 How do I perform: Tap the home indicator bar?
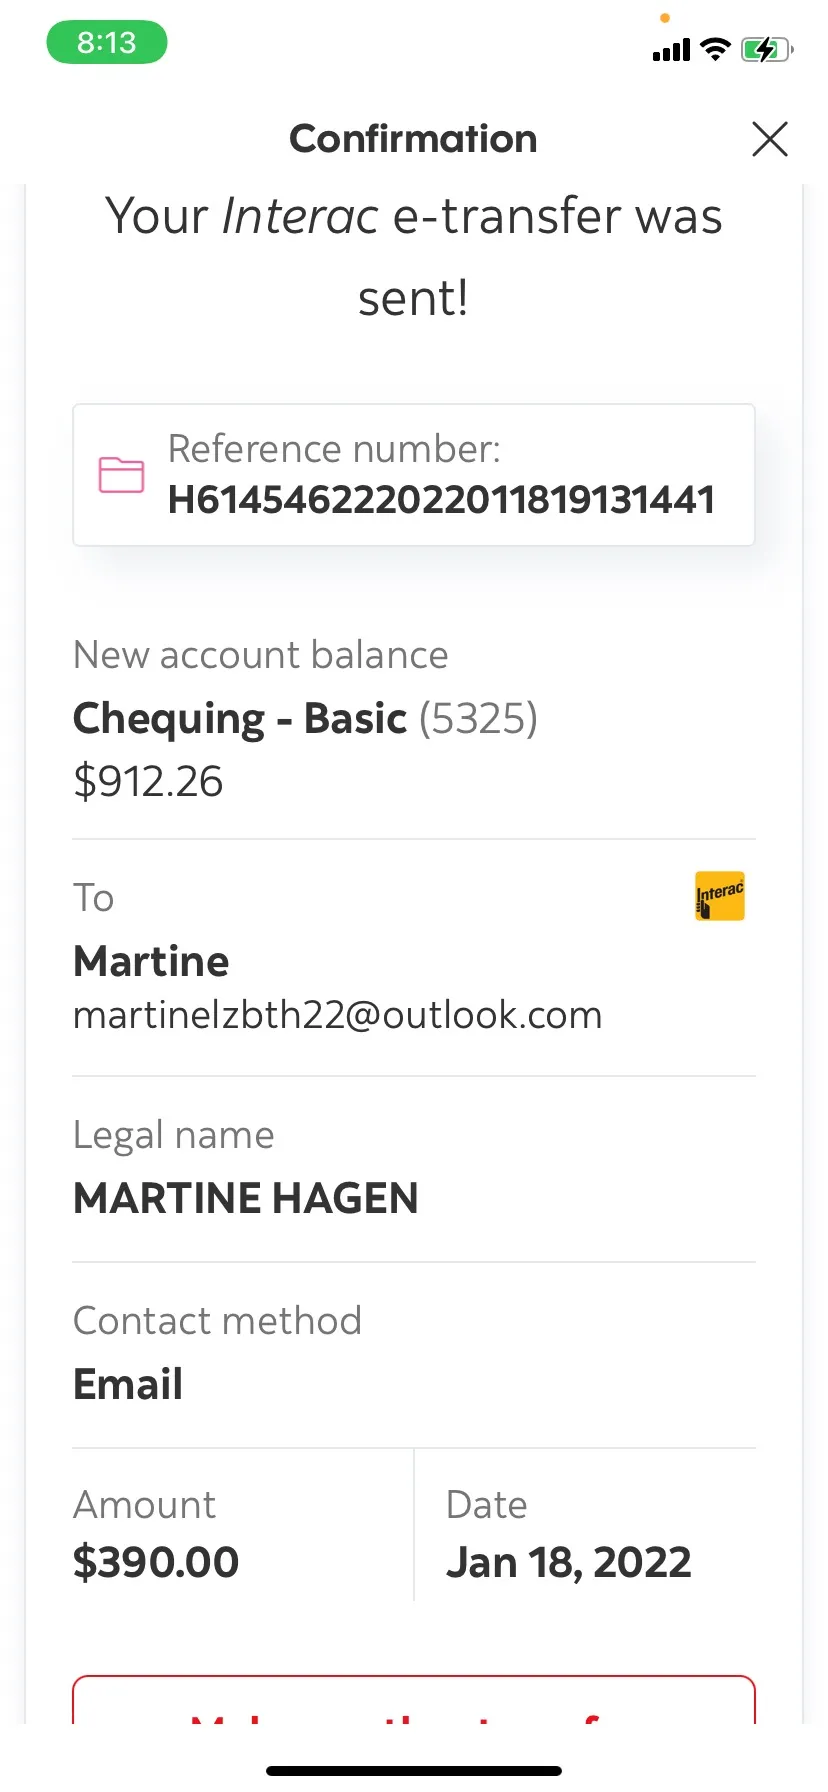pos(414,1771)
